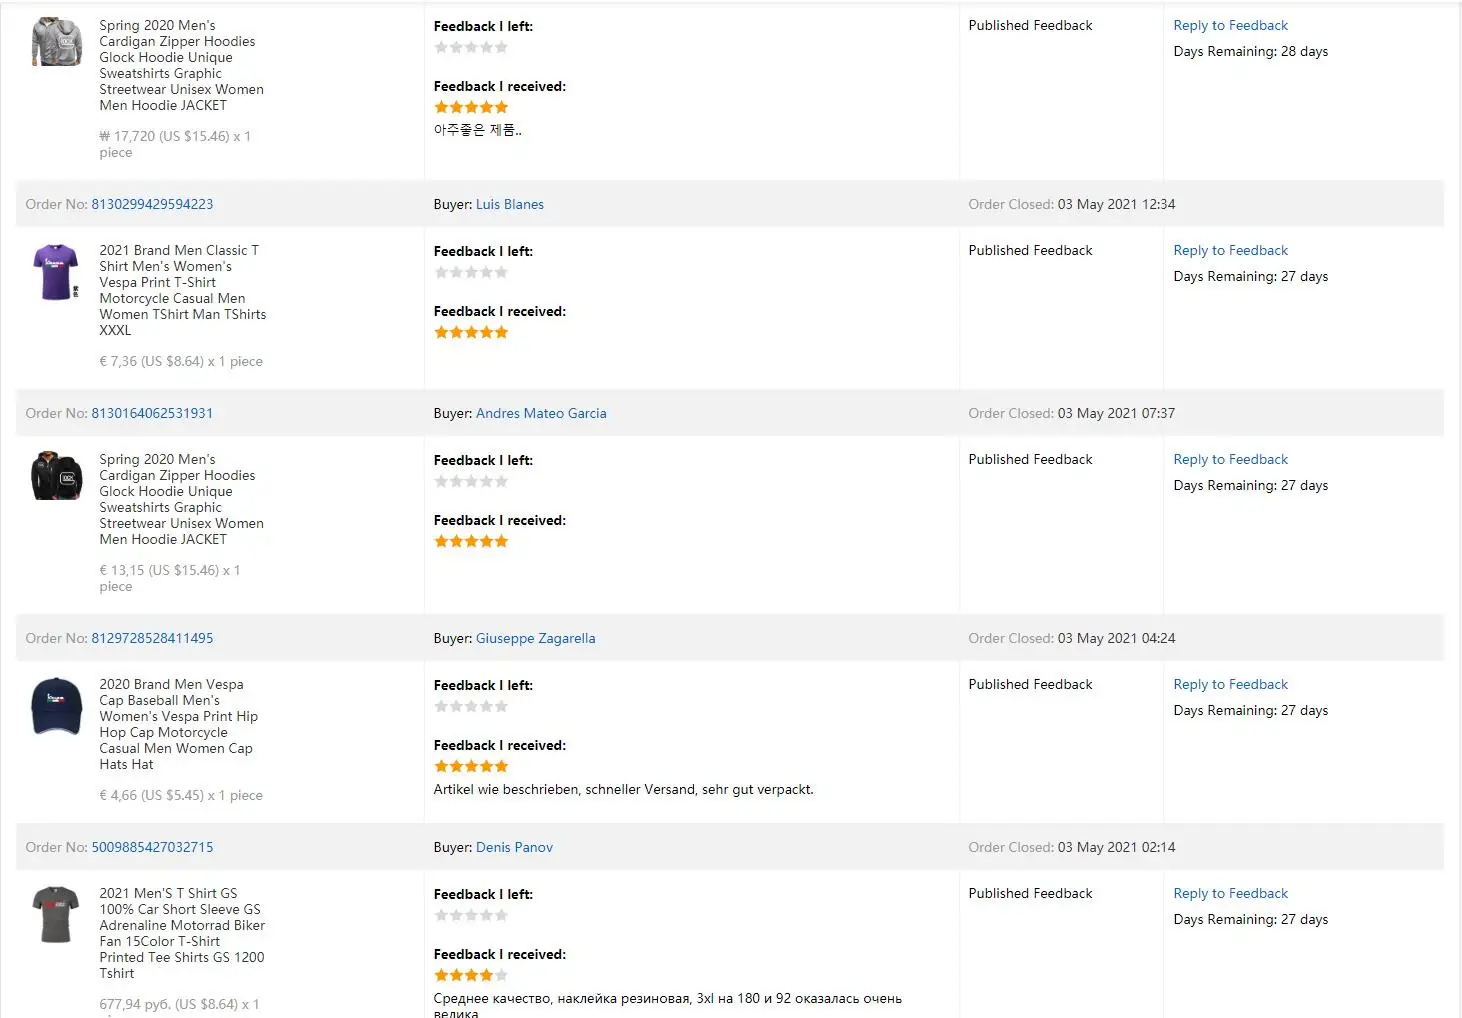Image resolution: width=1462 pixels, height=1018 pixels.
Task: Reply to Feedback for the Vespa baseball cap
Action: point(1230,684)
